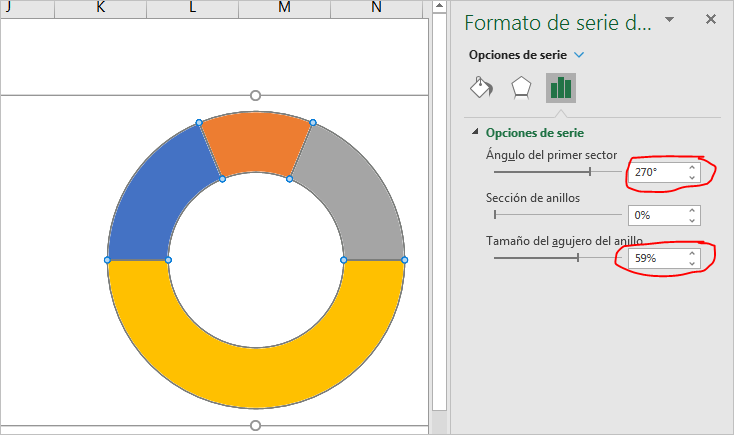Open the Fill & Line paint bucket tab

pyautogui.click(x=481, y=88)
